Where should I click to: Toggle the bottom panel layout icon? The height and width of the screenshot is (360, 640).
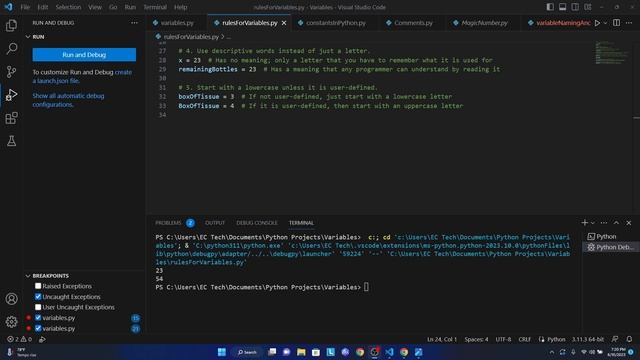tap(562, 7)
